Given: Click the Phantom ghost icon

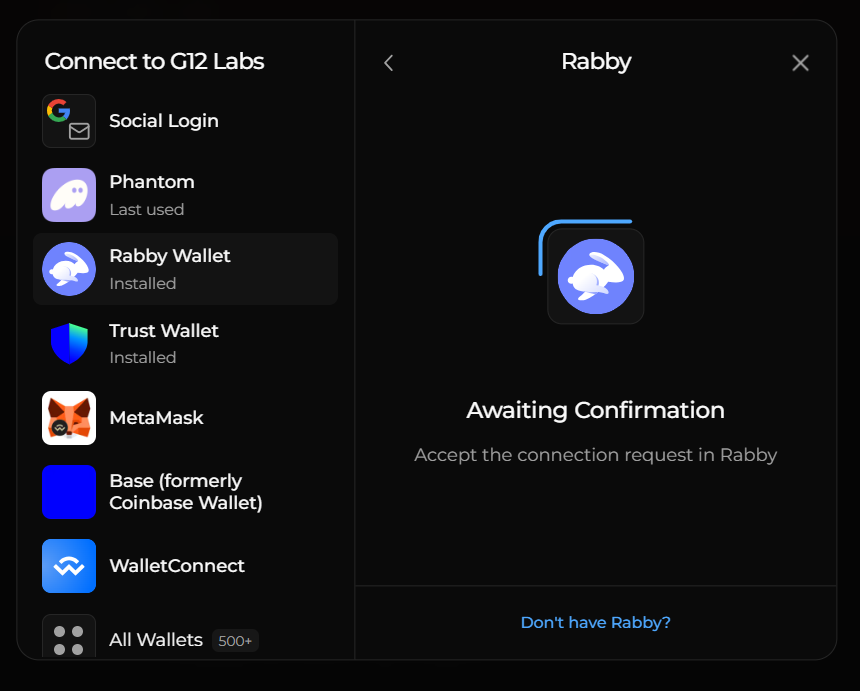Looking at the screenshot, I should 69,195.
